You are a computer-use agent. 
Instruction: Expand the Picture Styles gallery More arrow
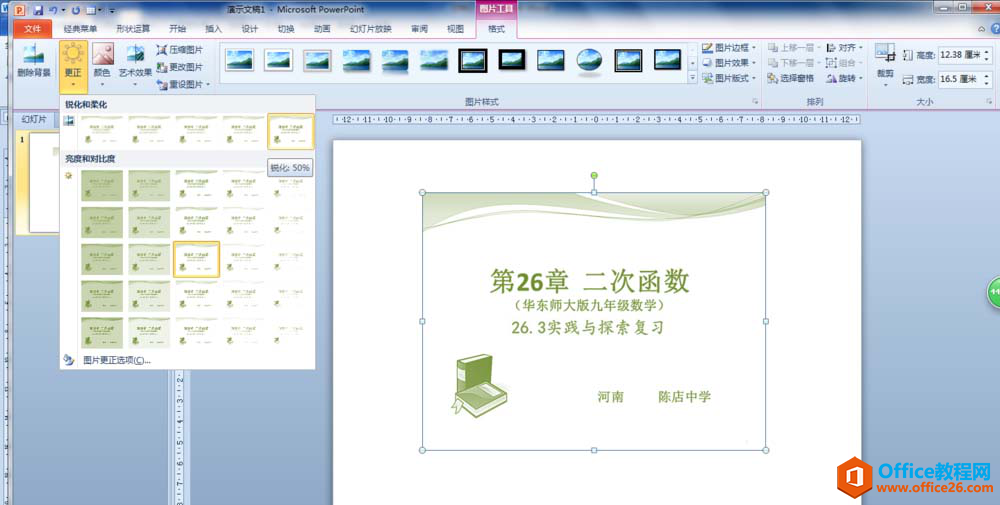[693, 78]
